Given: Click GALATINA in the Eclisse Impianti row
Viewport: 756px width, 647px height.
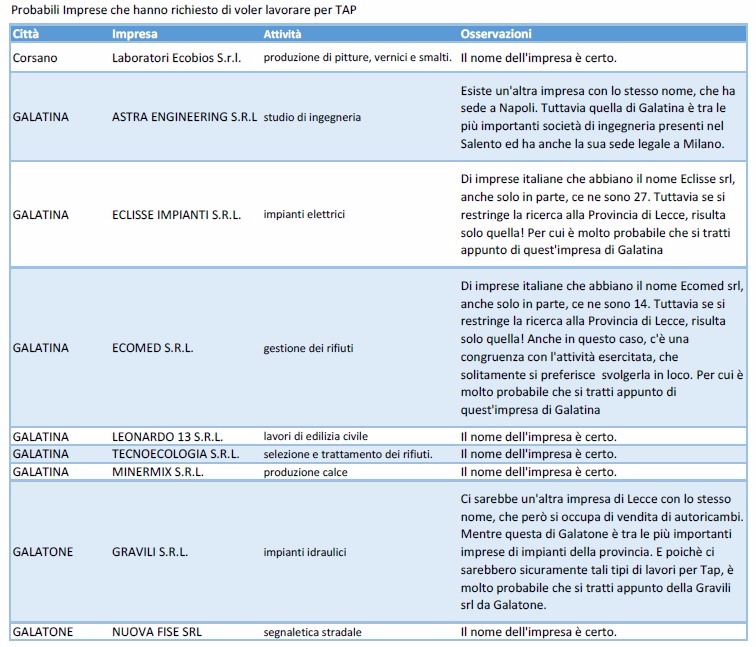Looking at the screenshot, I should coord(40,215).
